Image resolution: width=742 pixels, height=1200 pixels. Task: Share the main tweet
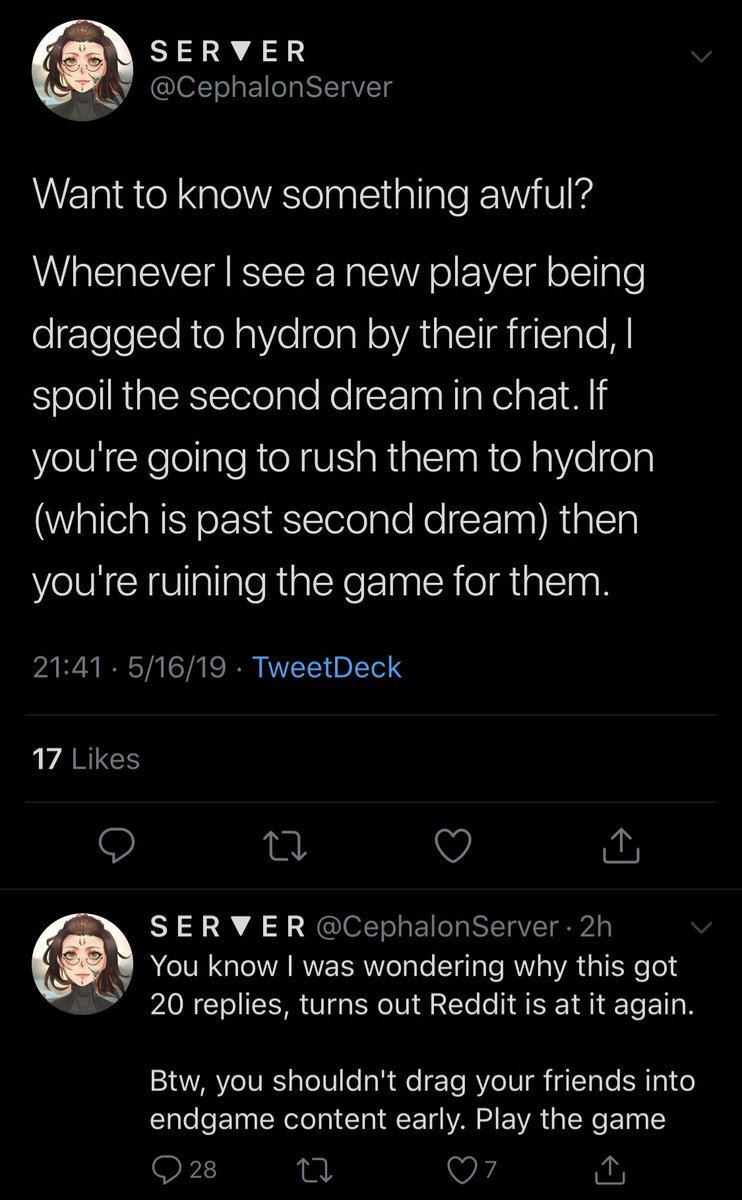(620, 847)
